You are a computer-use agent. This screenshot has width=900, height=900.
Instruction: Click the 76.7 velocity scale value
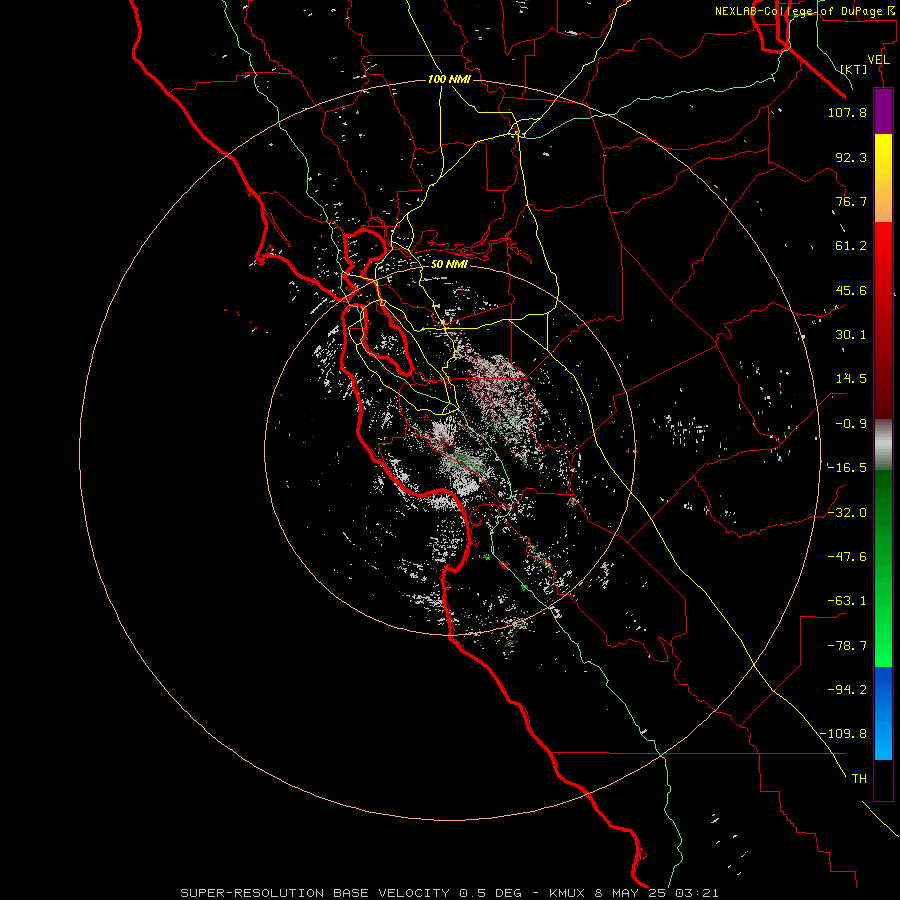pyautogui.click(x=851, y=201)
